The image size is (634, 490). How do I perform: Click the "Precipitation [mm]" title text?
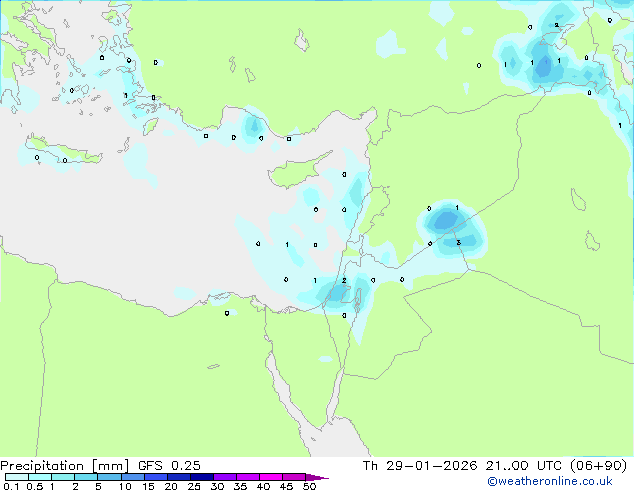pyautogui.click(x=65, y=466)
